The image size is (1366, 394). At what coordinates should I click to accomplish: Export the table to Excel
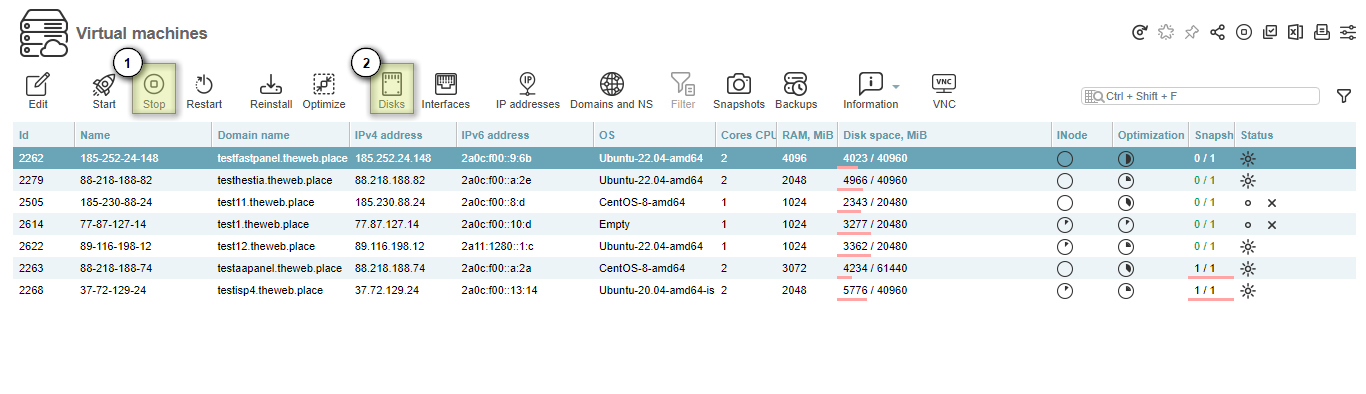pyautogui.click(x=1295, y=33)
